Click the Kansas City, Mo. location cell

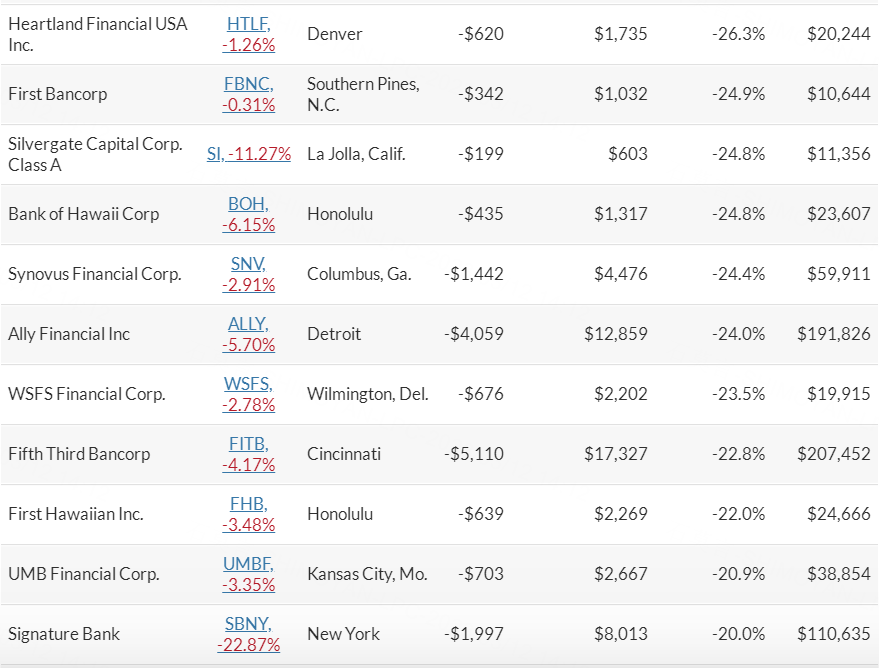(x=367, y=574)
